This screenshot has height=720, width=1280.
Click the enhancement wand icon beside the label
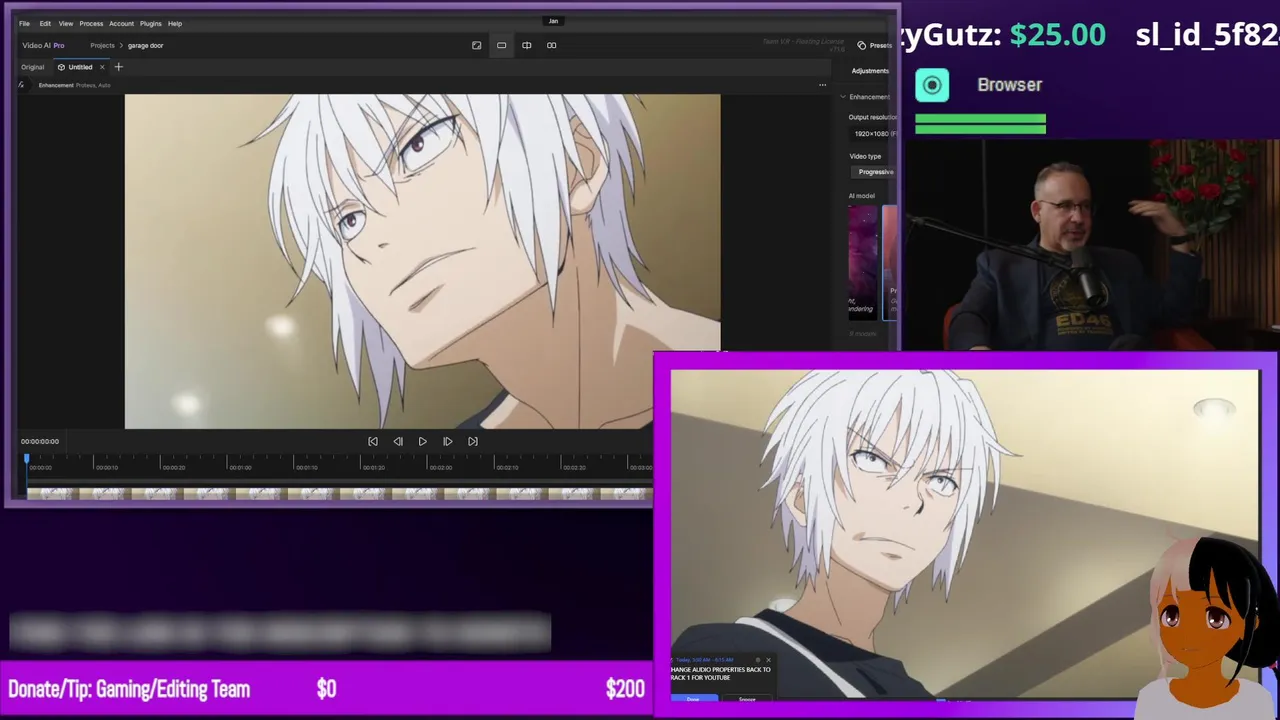21,85
